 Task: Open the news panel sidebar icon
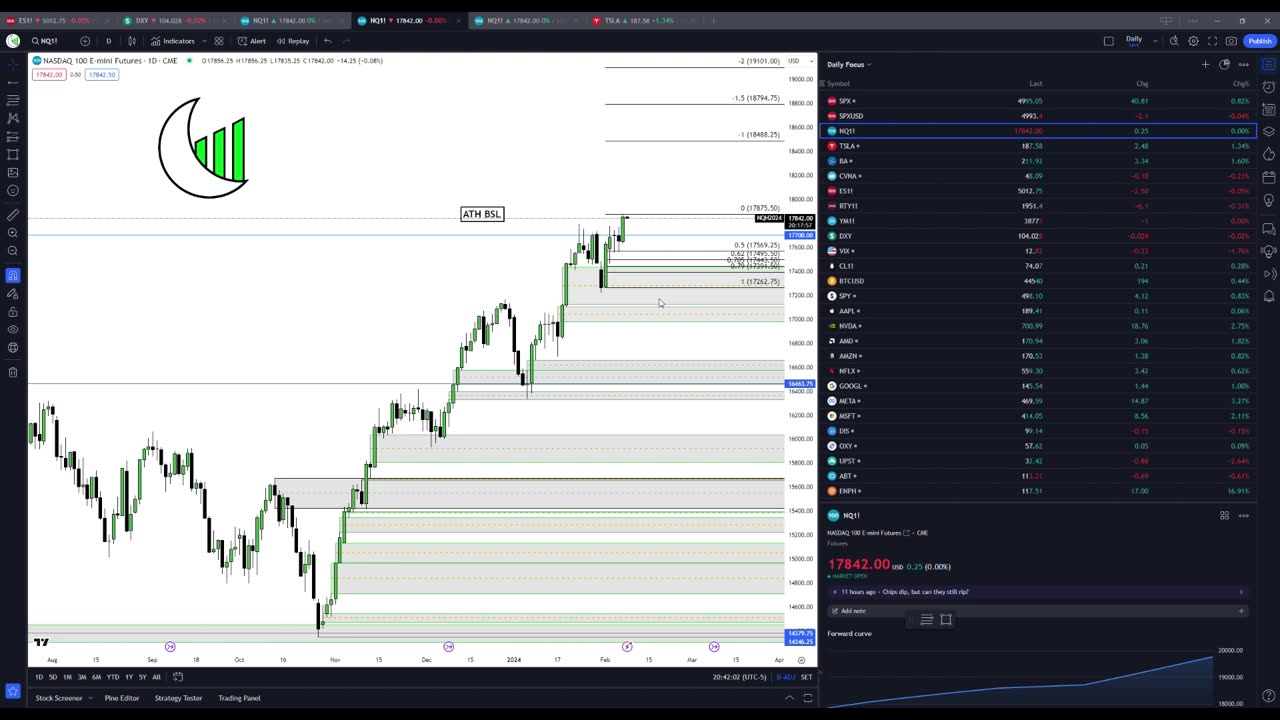coord(1269,109)
